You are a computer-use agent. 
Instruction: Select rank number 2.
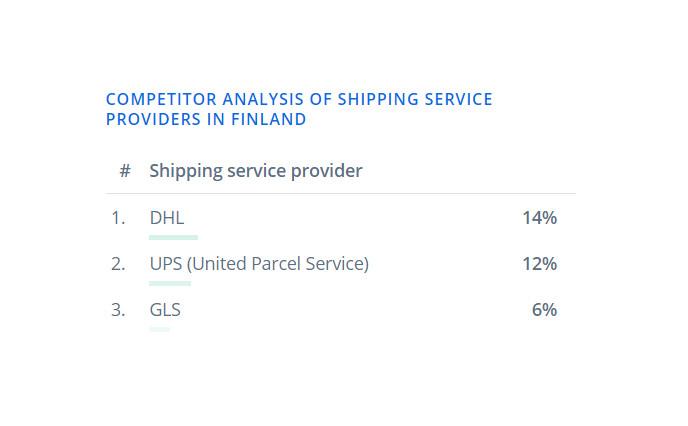(118, 264)
